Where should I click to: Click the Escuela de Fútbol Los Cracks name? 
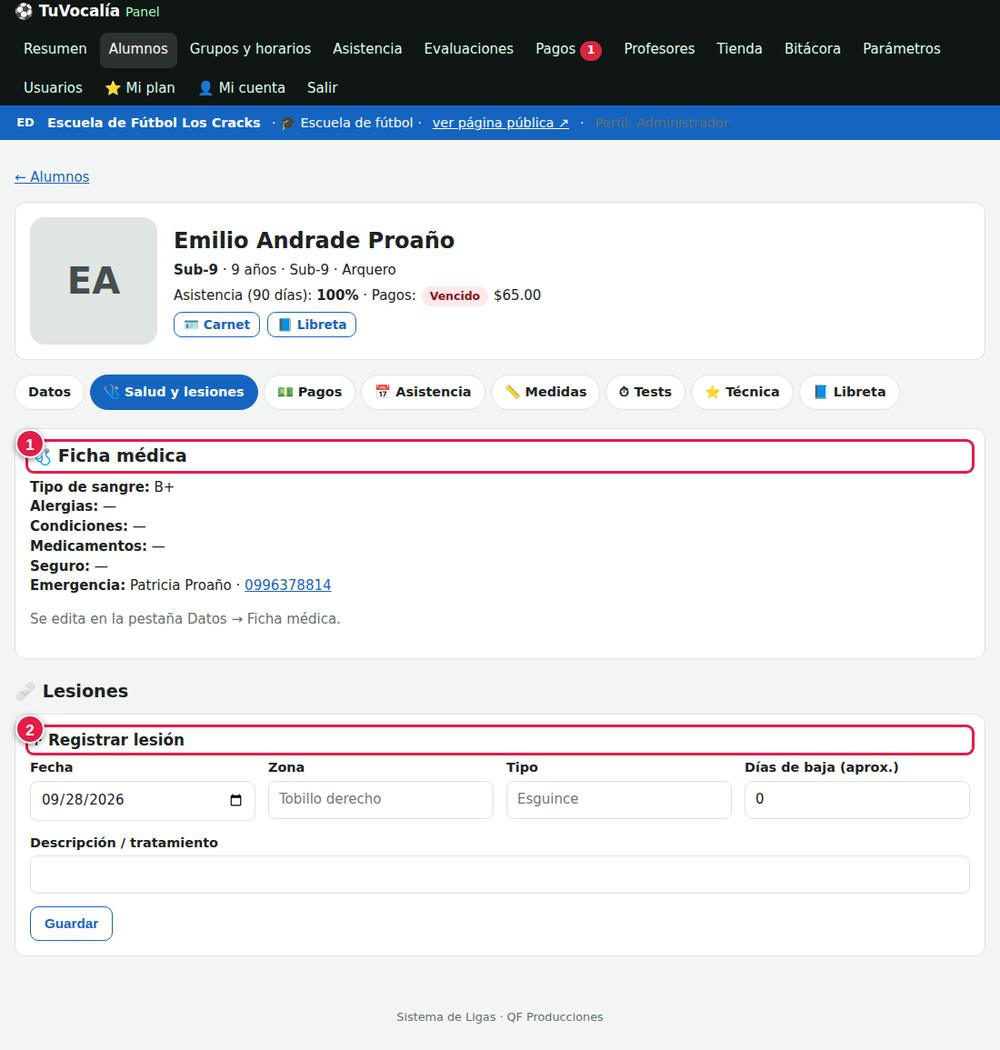pyautogui.click(x=154, y=123)
